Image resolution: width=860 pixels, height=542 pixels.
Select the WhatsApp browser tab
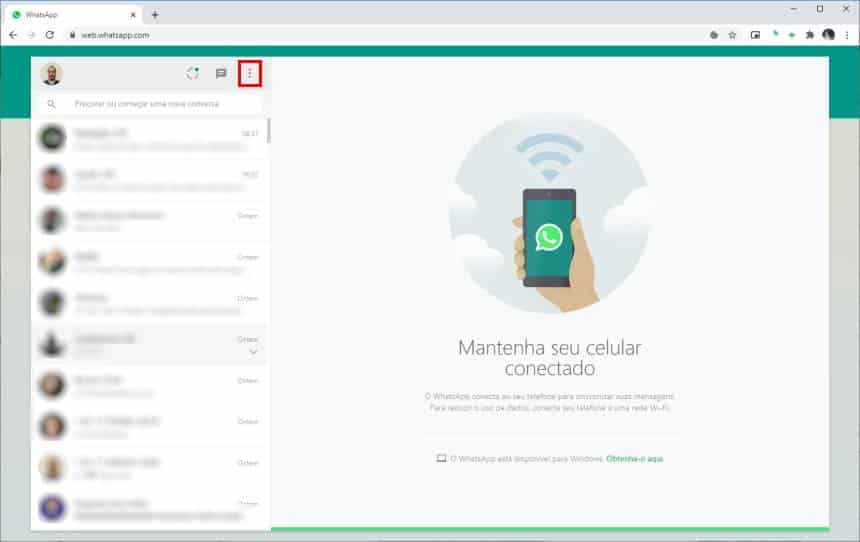74,15
